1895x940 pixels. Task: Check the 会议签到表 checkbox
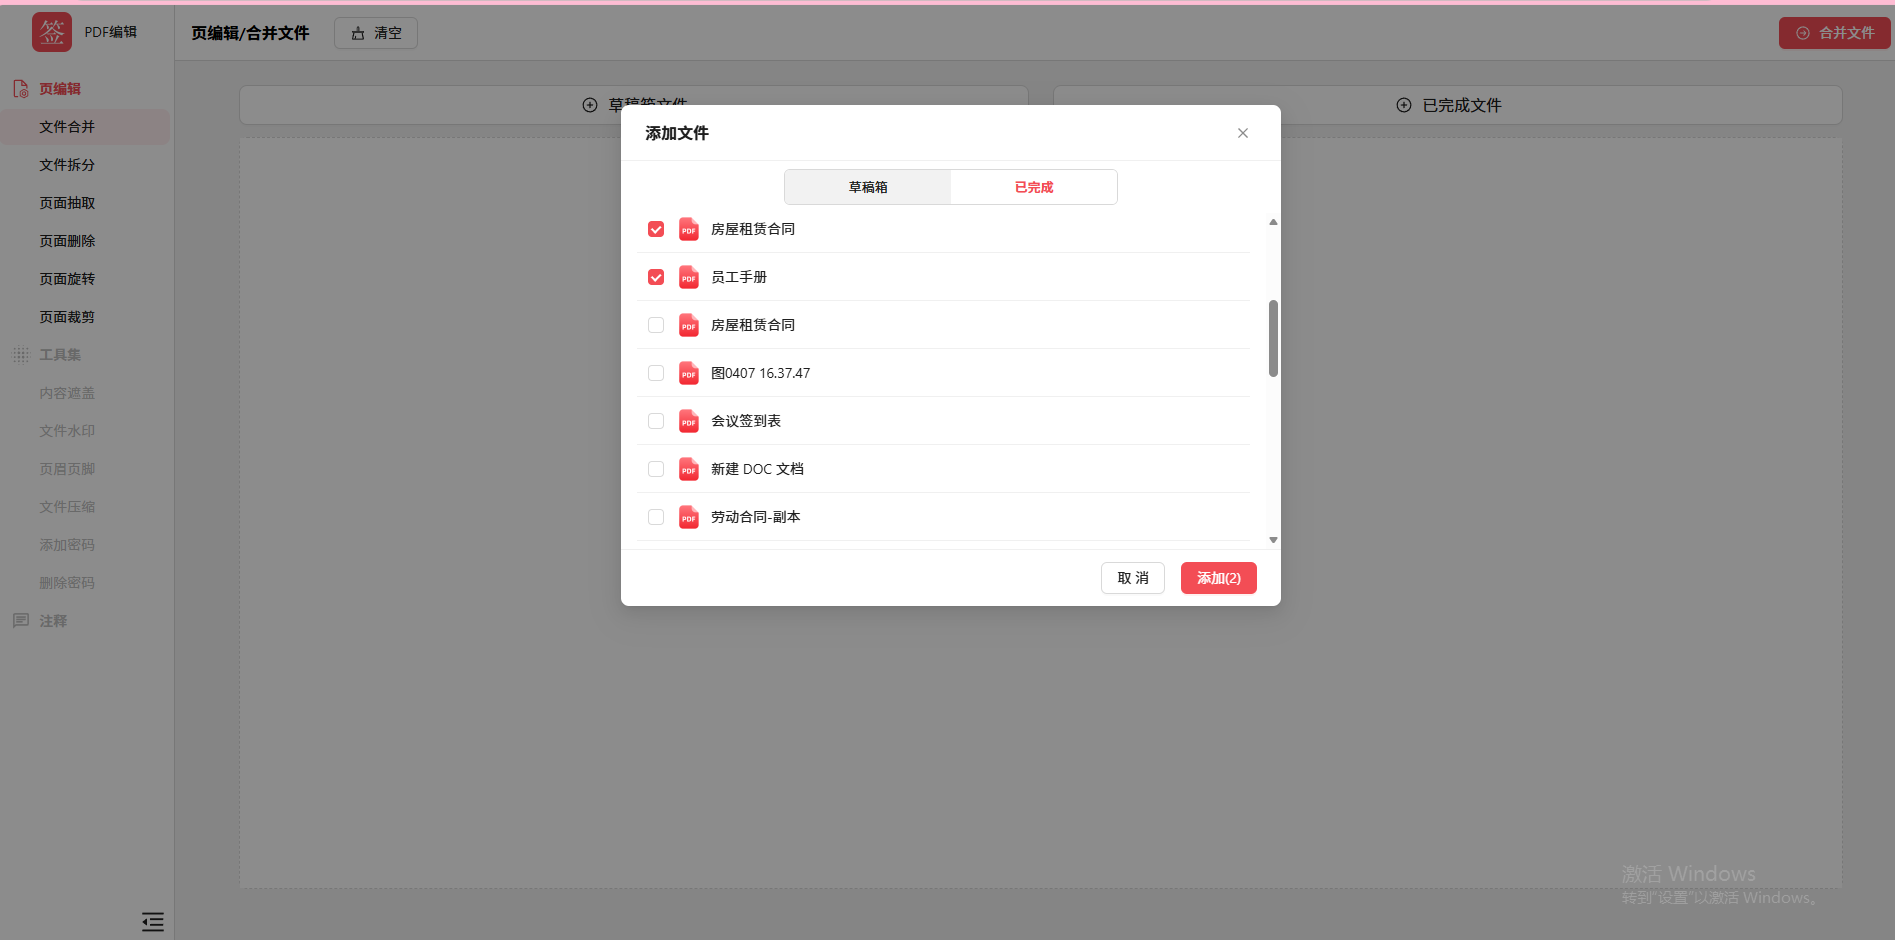(x=656, y=421)
